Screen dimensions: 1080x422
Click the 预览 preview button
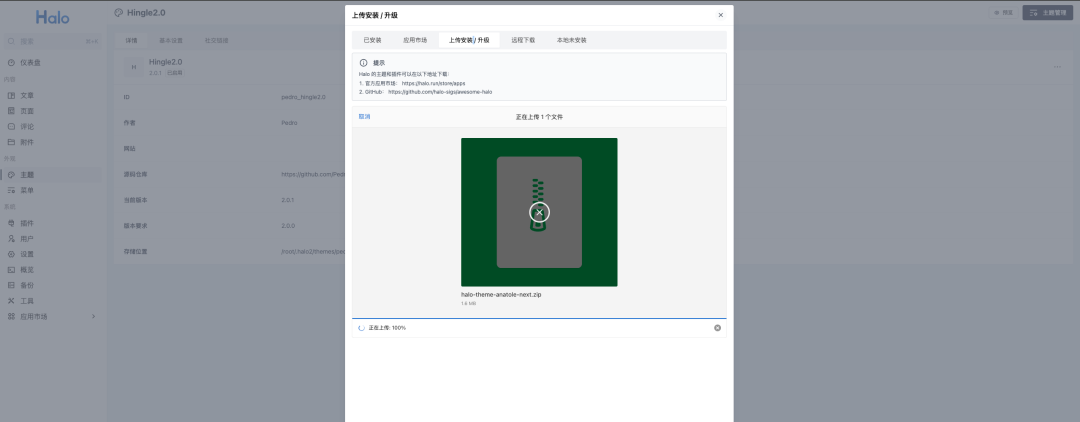pos(1003,12)
